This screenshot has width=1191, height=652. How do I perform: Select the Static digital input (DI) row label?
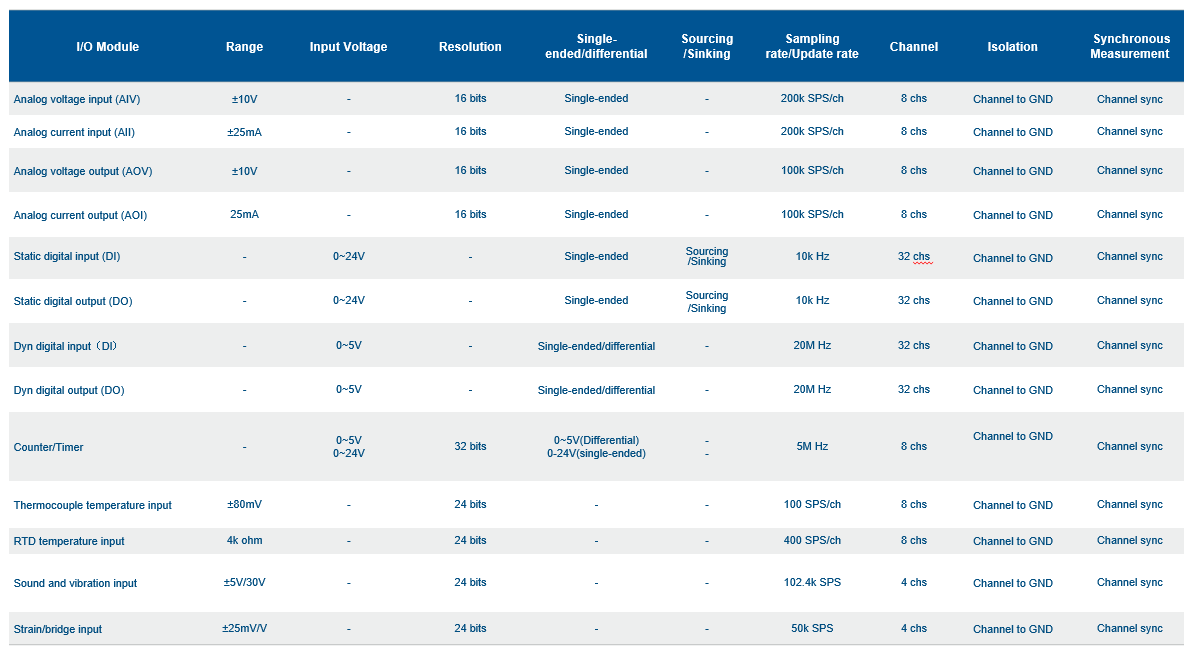(x=67, y=257)
